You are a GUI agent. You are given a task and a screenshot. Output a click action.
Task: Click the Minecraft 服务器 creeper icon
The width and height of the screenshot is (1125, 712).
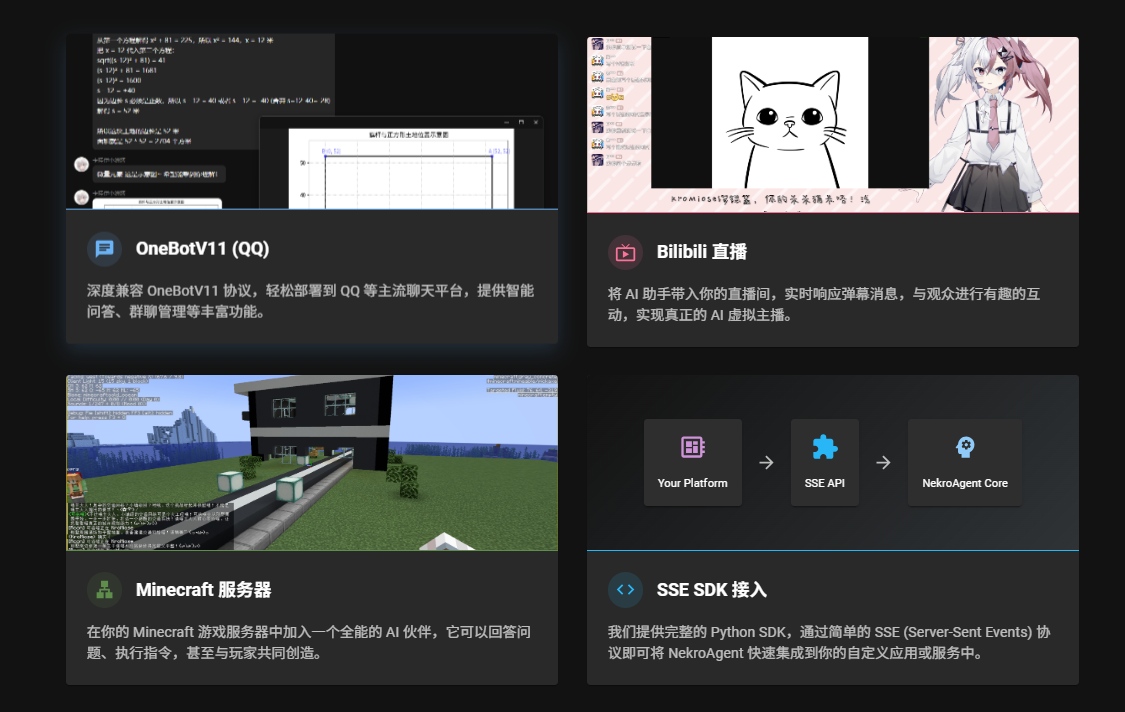tap(104, 590)
